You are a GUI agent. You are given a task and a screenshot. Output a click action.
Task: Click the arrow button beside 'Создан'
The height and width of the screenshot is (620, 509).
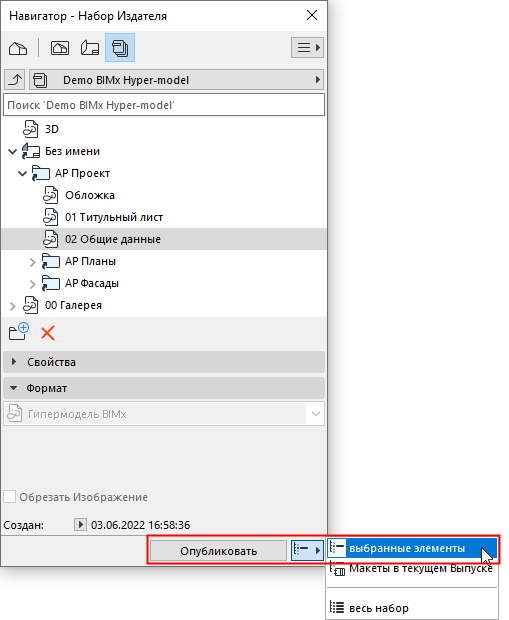pos(80,525)
